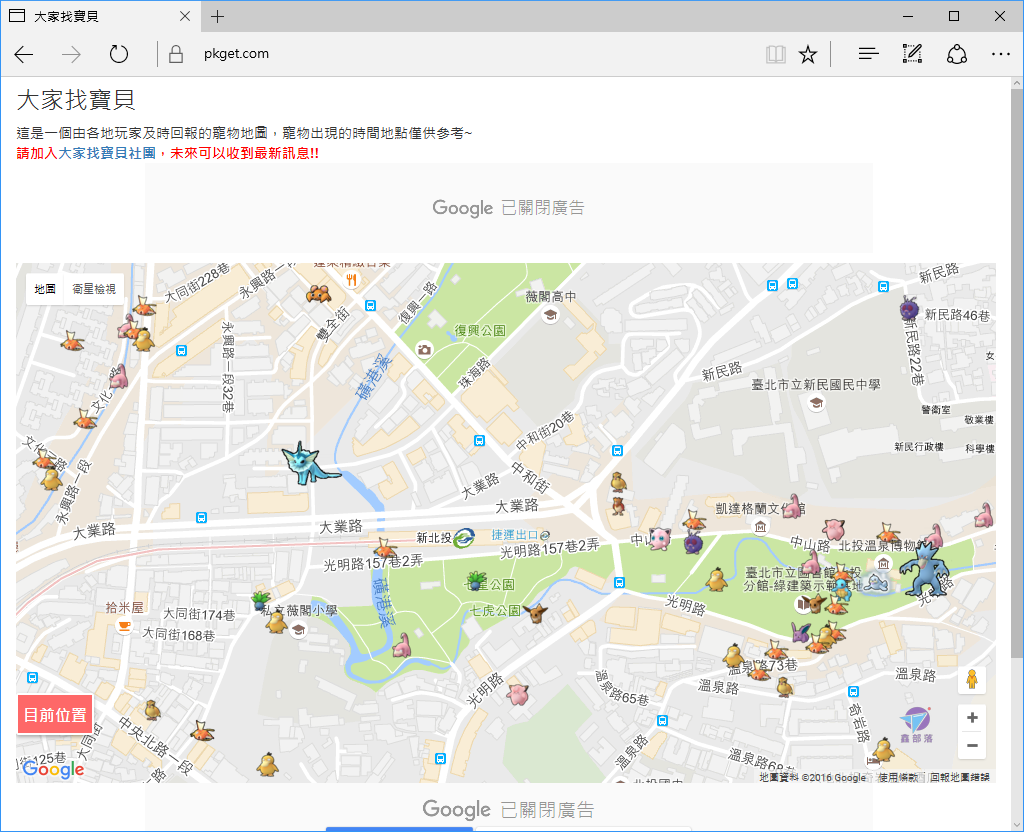Click the 拾米屋 cafe icon
Screen dimensions: 1024x832
click(x=123, y=625)
